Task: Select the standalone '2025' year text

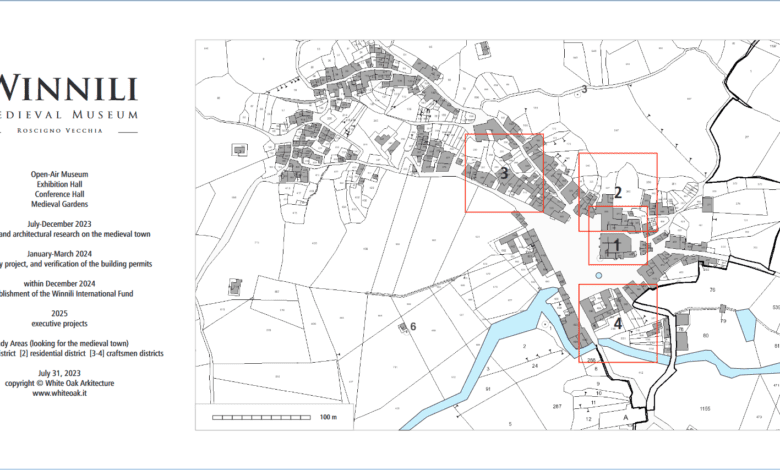Action: pyautogui.click(x=60, y=313)
